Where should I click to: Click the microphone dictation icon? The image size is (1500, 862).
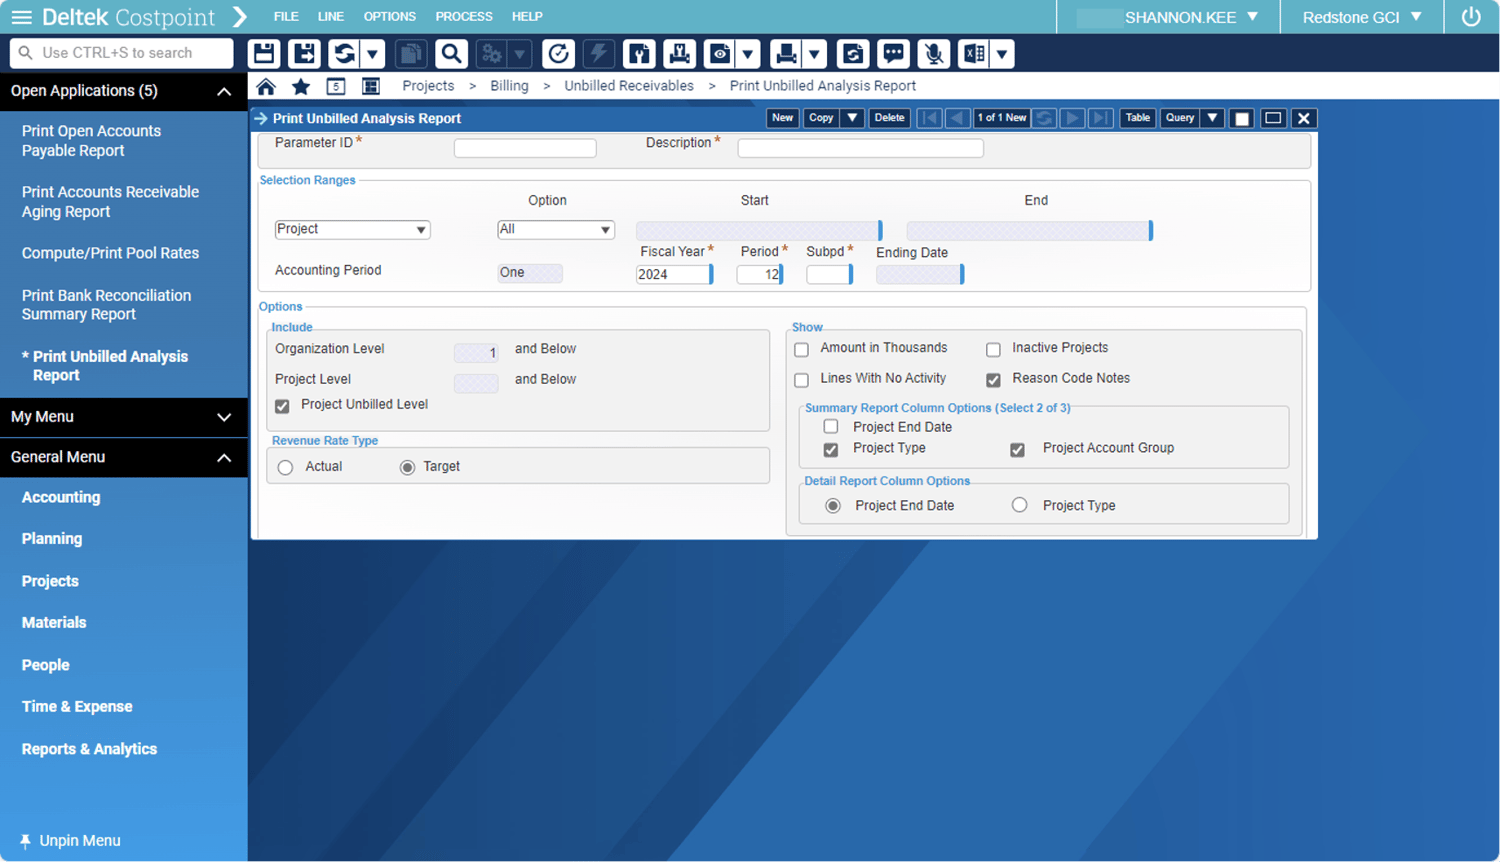pyautogui.click(x=933, y=53)
